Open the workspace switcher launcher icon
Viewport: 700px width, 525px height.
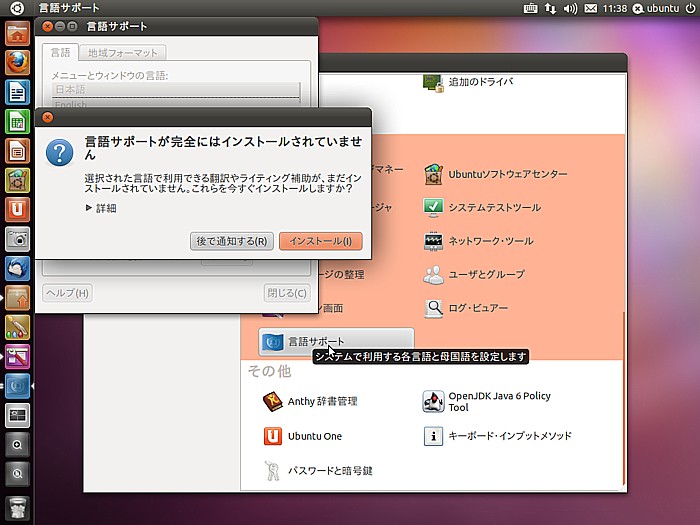[x=17, y=416]
